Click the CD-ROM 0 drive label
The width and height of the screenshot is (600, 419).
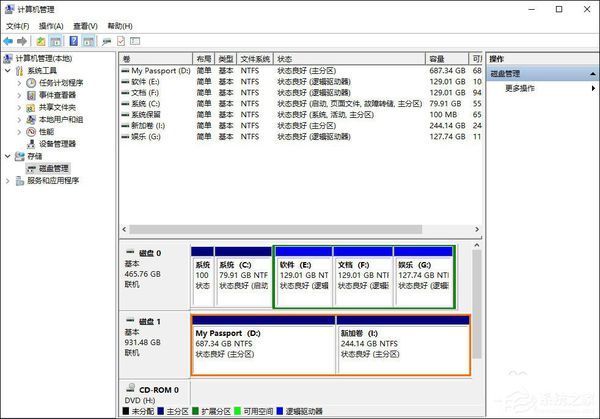[159, 390]
